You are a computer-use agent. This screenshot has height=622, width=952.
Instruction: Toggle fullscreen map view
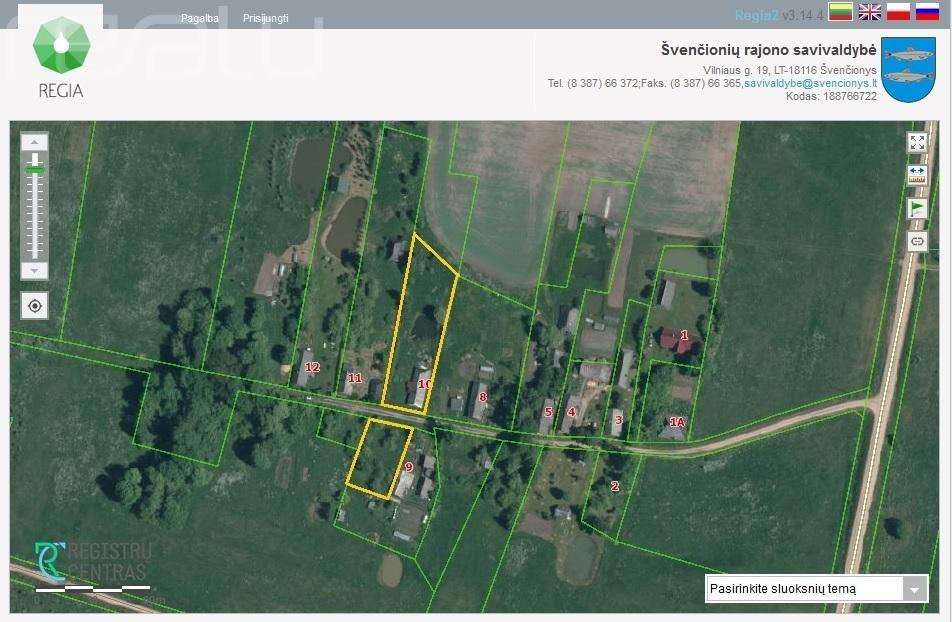tap(917, 142)
